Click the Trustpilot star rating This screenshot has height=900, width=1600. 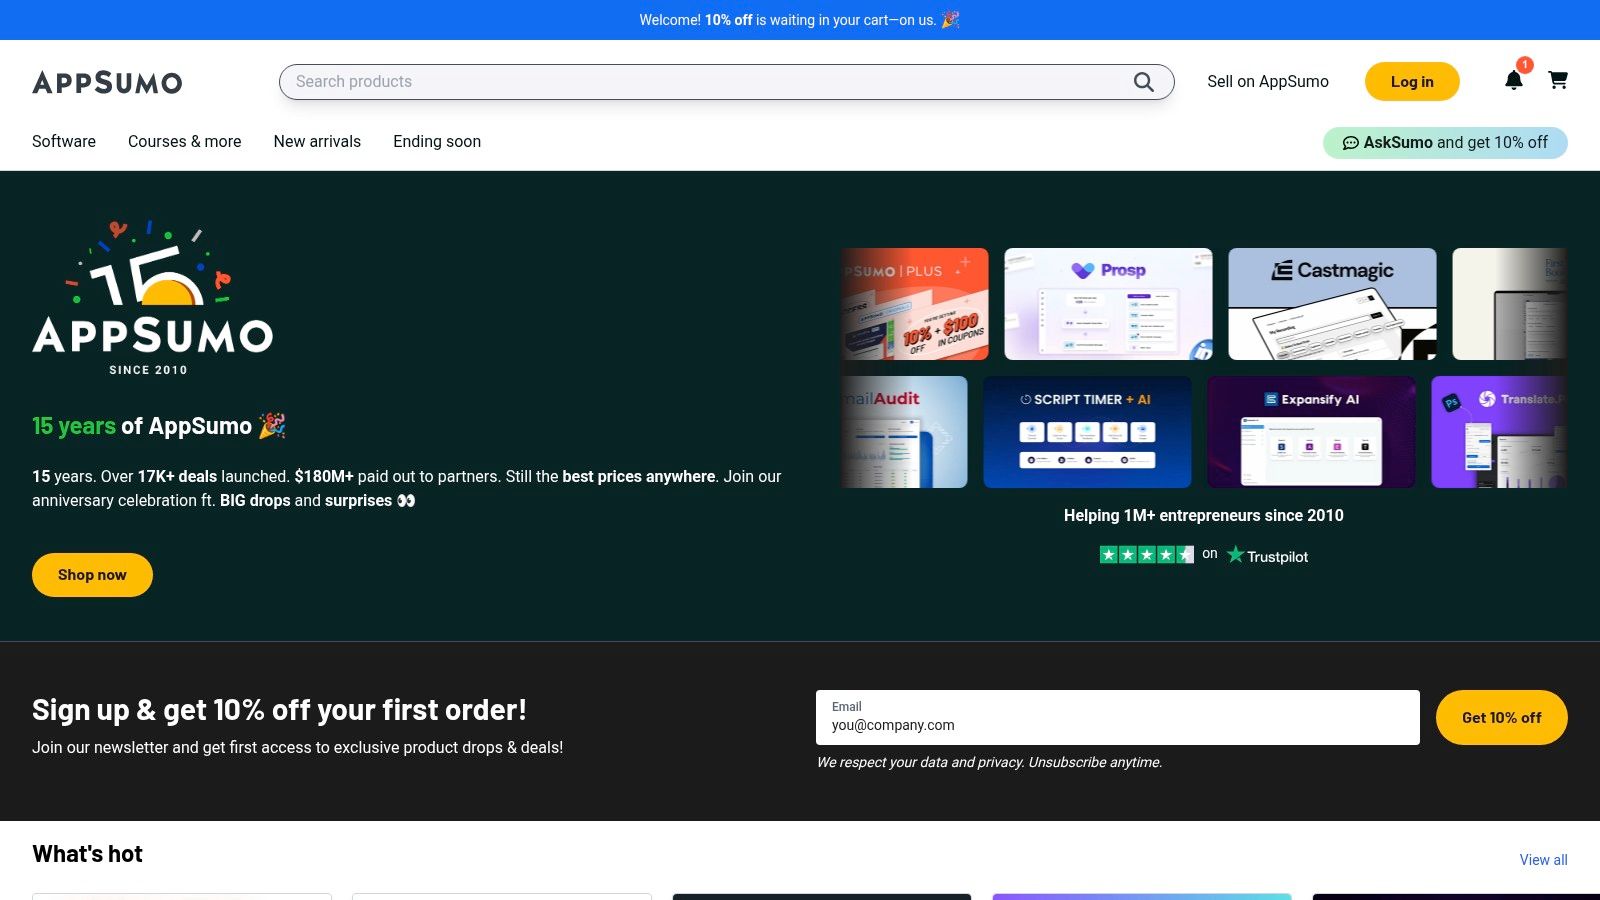coord(1147,554)
